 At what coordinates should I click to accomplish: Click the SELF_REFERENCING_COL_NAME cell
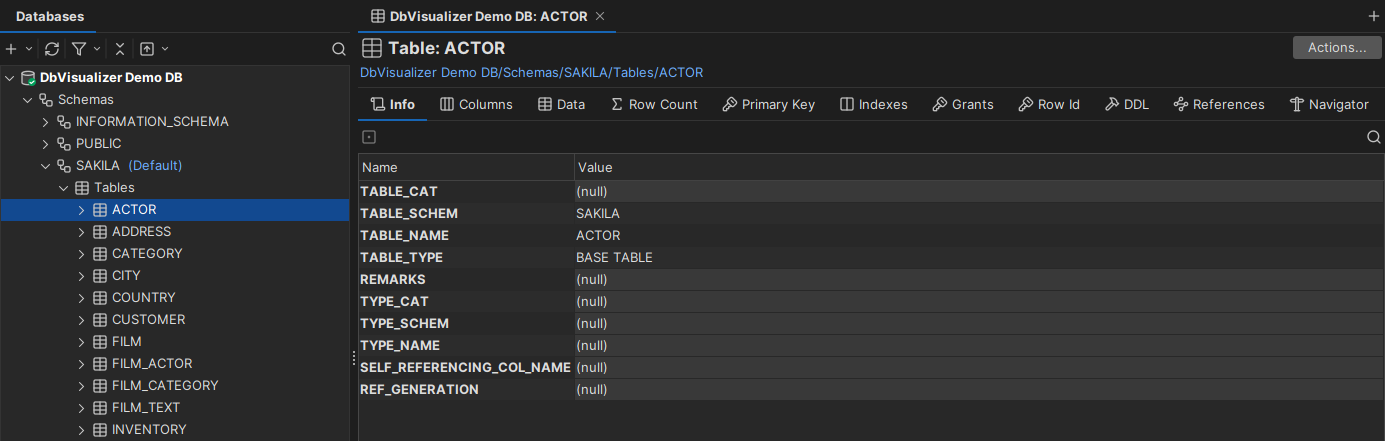pyautogui.click(x=466, y=367)
